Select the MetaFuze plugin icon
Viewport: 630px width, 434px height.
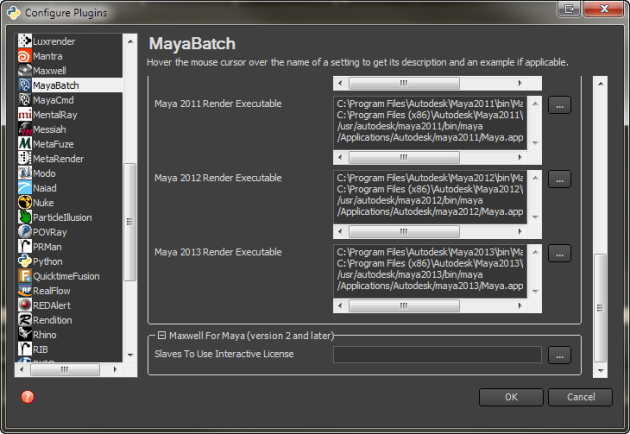click(x=25, y=144)
